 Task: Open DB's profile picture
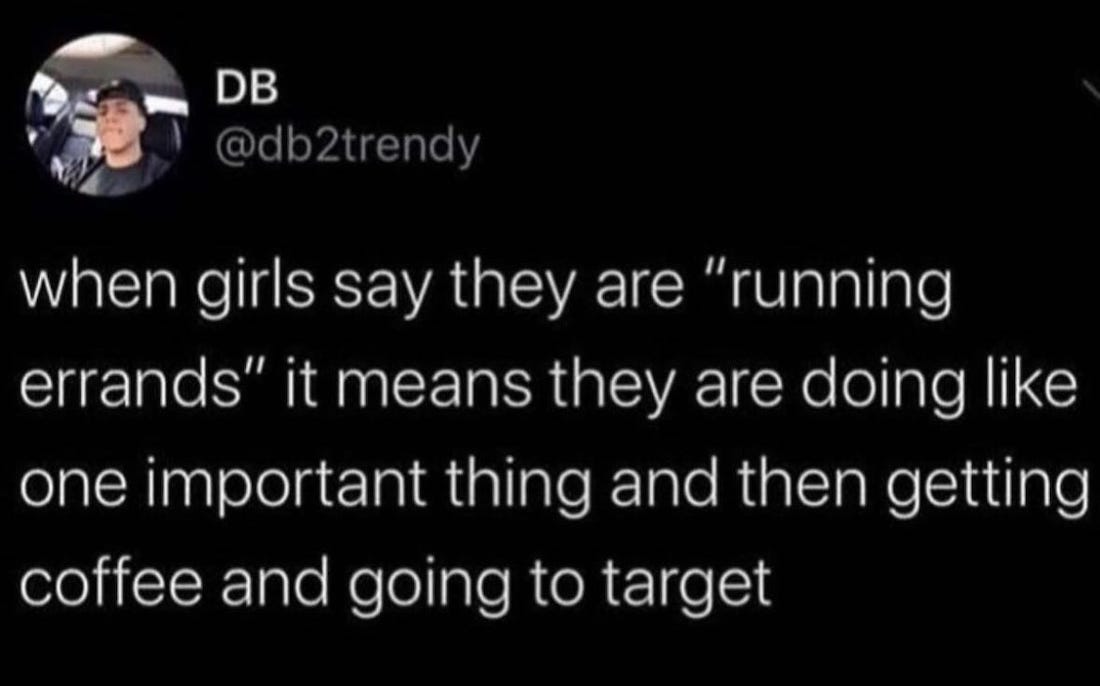coord(107,115)
